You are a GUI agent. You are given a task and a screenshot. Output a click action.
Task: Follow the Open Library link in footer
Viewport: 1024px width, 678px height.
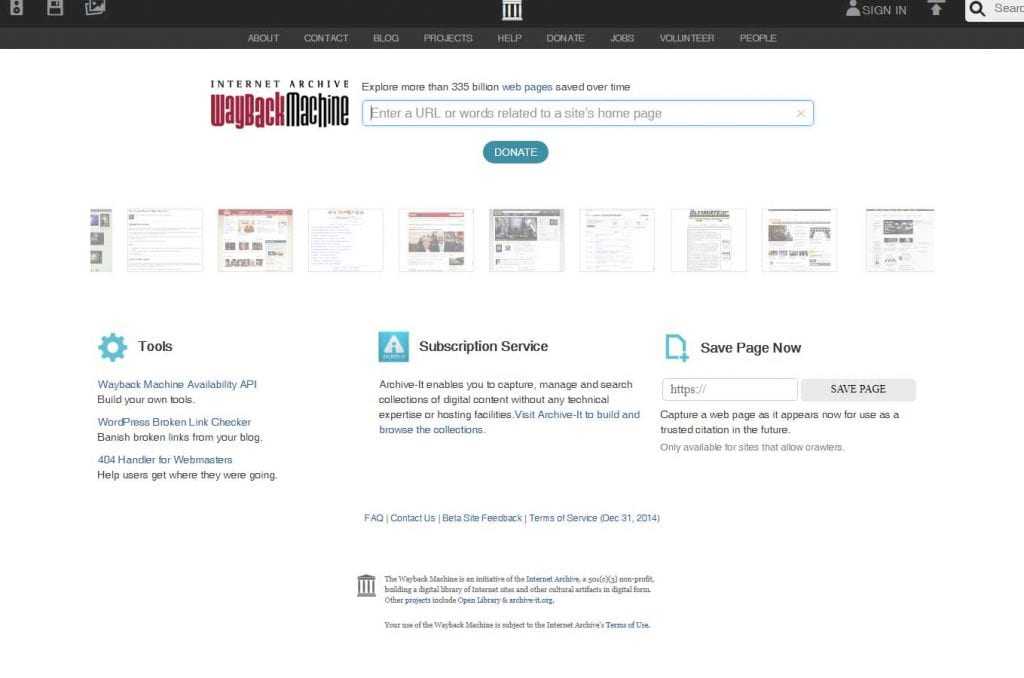pyautogui.click(x=479, y=600)
